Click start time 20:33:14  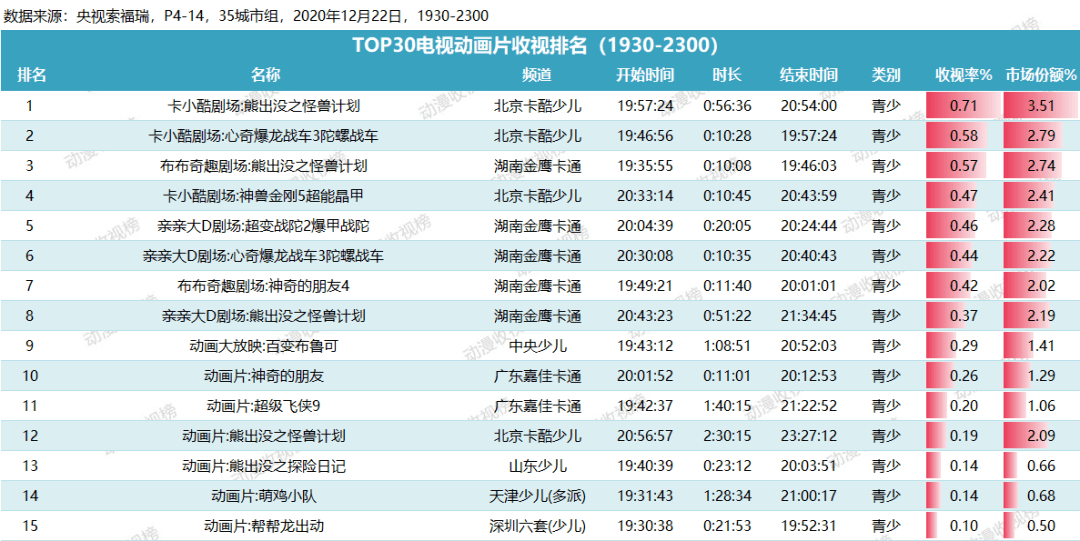click(645, 196)
